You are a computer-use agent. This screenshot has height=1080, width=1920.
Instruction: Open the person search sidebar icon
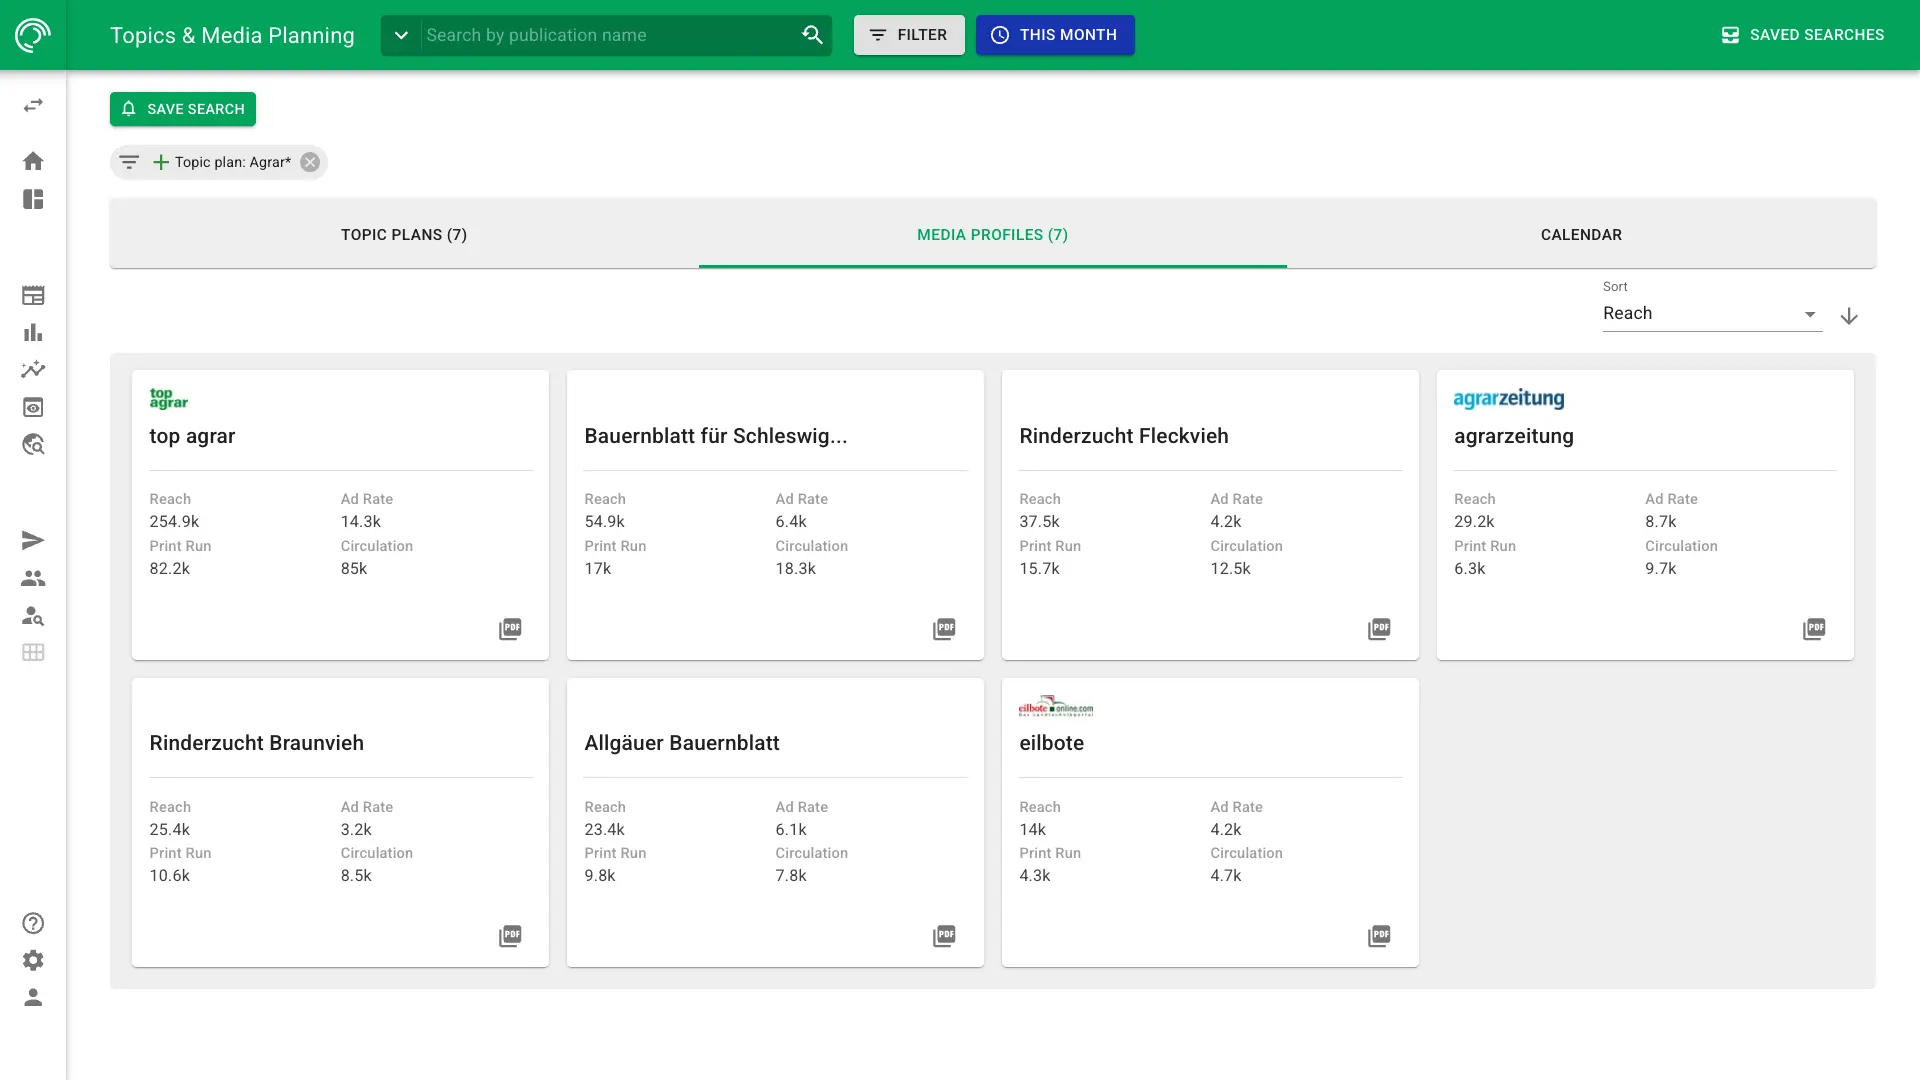pyautogui.click(x=33, y=615)
